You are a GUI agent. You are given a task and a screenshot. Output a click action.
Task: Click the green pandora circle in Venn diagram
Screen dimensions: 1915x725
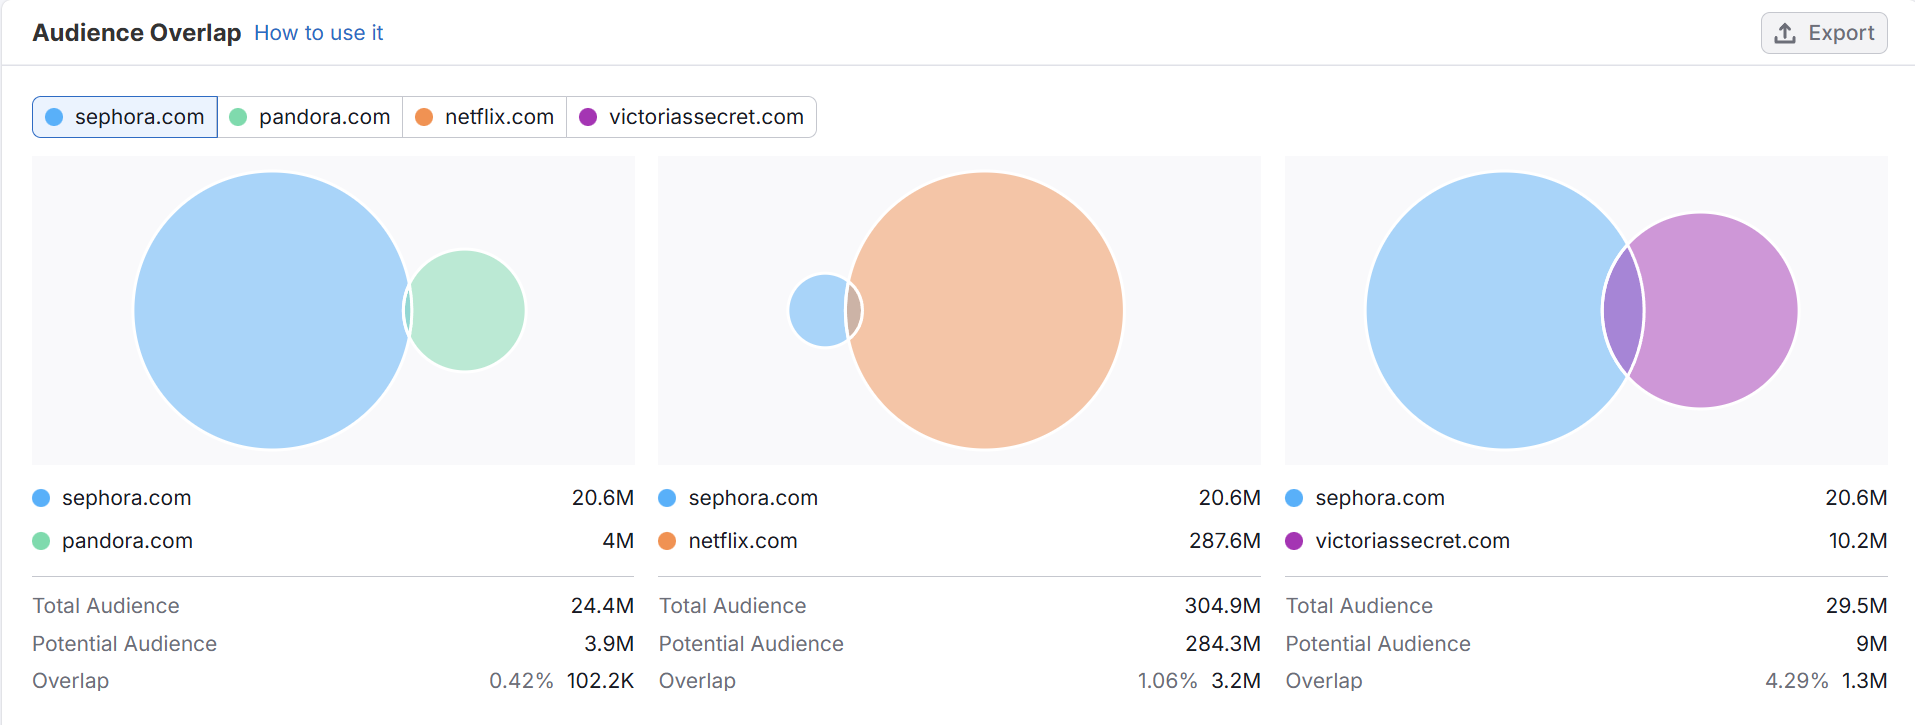coord(470,310)
